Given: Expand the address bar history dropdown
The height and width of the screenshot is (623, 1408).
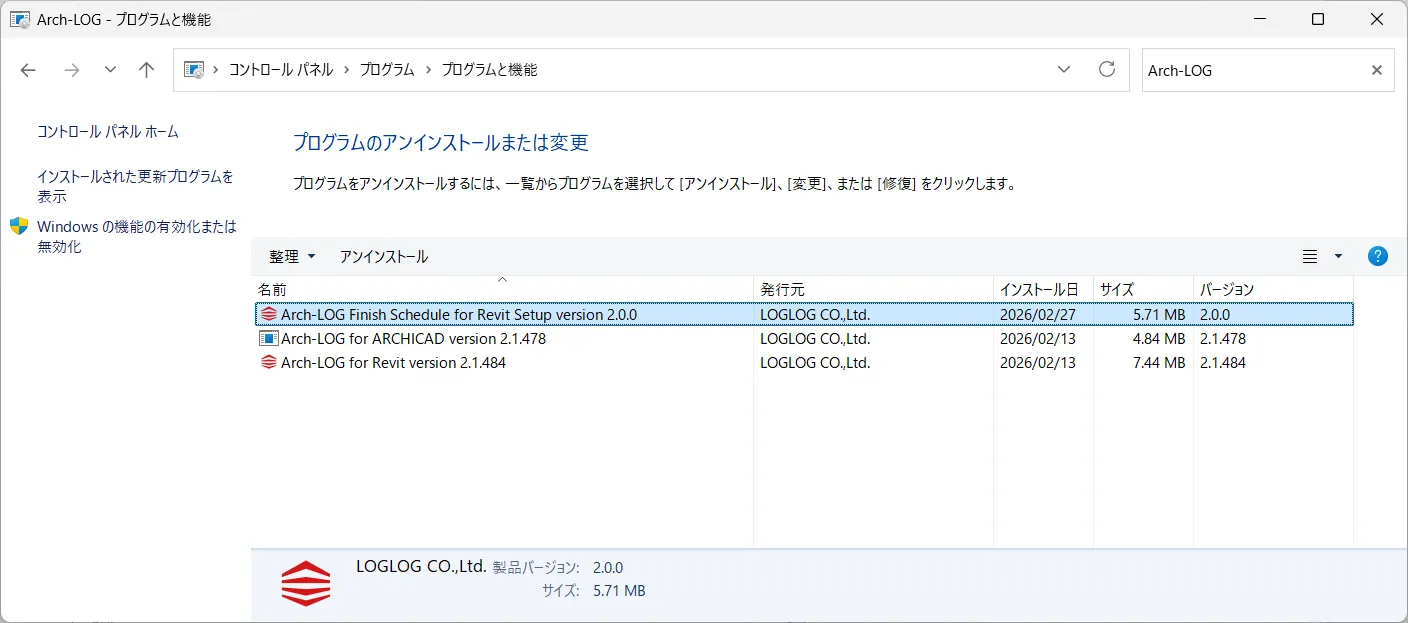Looking at the screenshot, I should [x=1063, y=70].
